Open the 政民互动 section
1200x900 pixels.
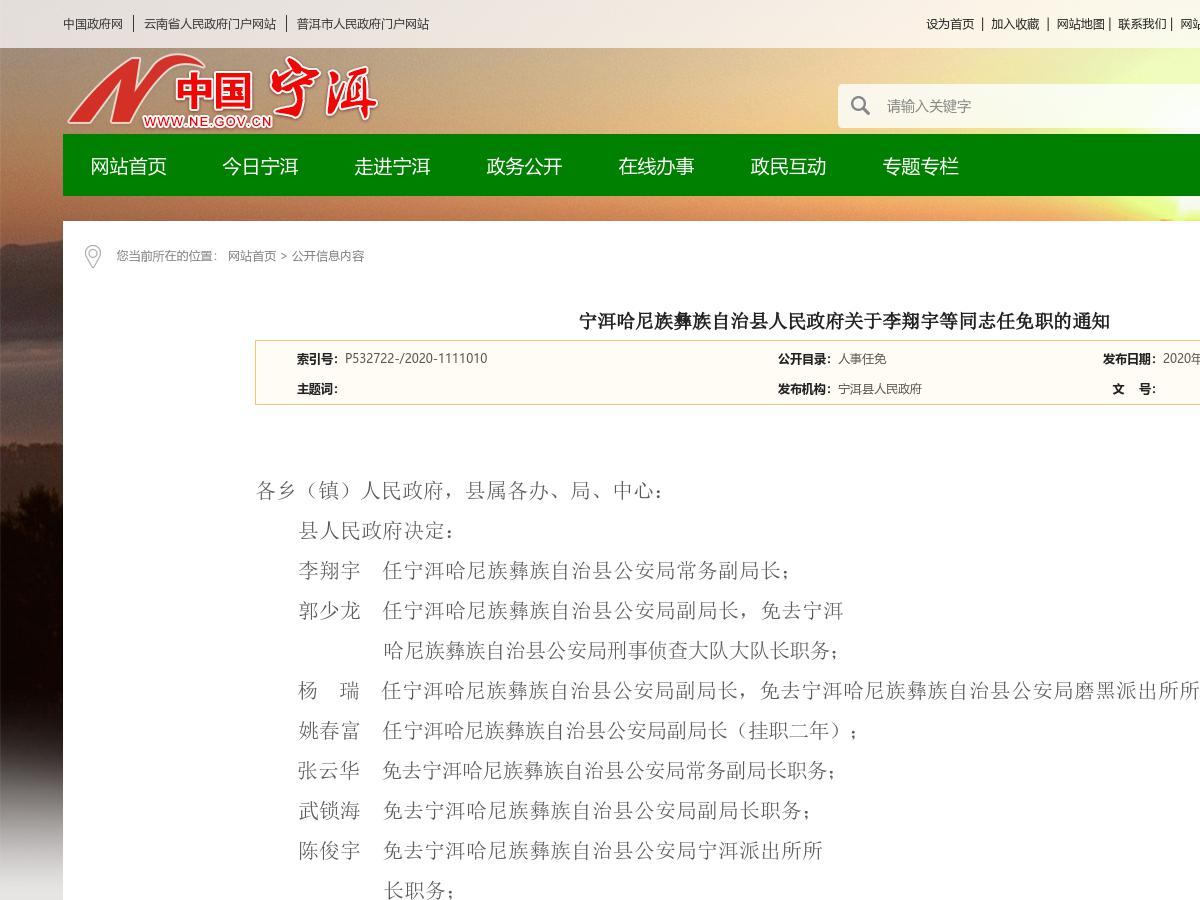click(788, 166)
